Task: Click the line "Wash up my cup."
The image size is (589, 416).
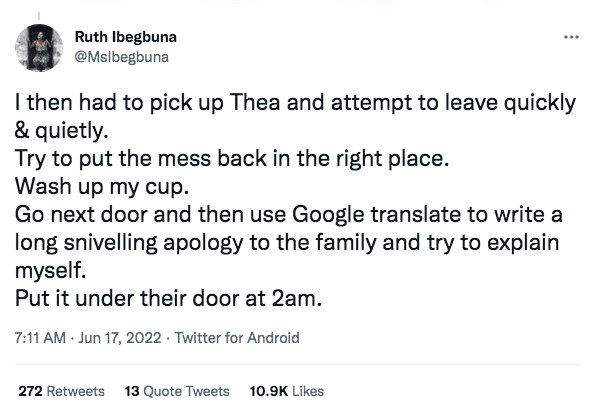Action: click(102, 186)
